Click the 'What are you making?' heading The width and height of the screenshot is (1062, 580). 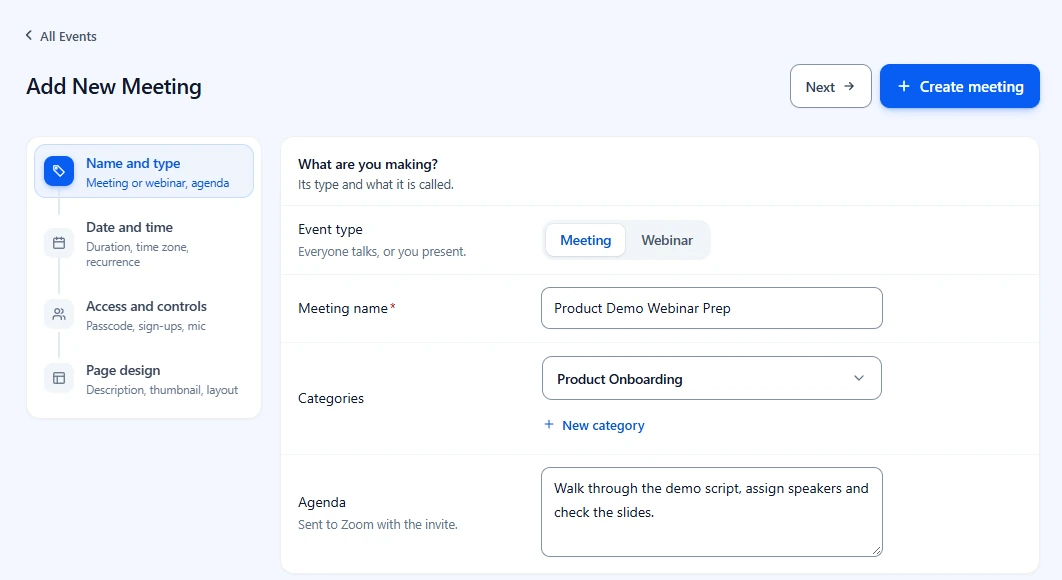coord(368,164)
